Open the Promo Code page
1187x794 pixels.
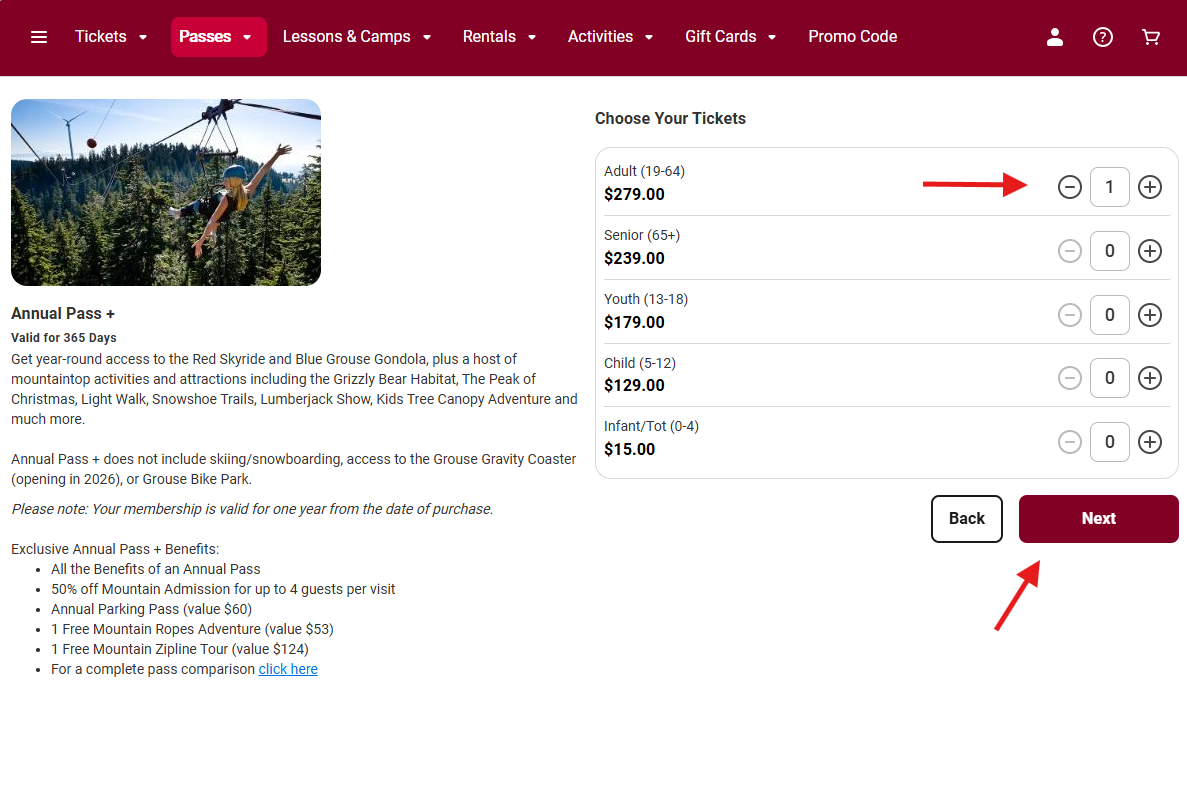(x=852, y=37)
